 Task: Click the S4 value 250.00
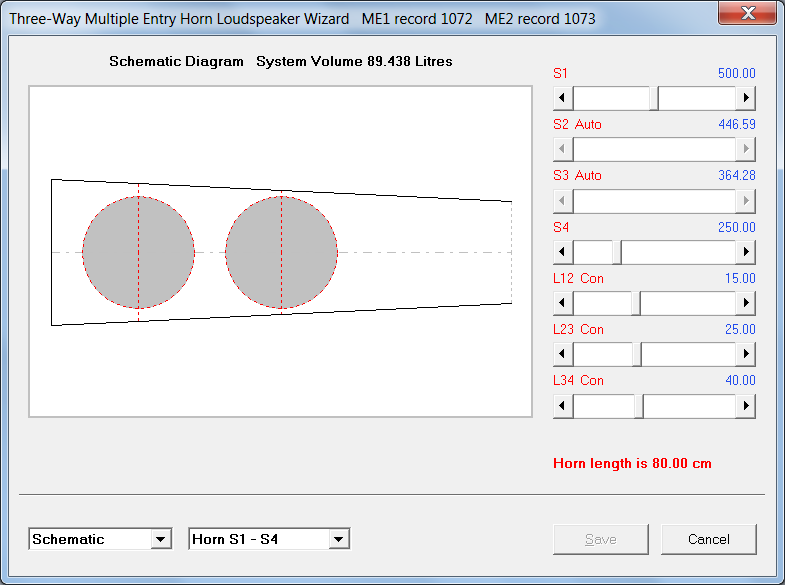tap(736, 227)
